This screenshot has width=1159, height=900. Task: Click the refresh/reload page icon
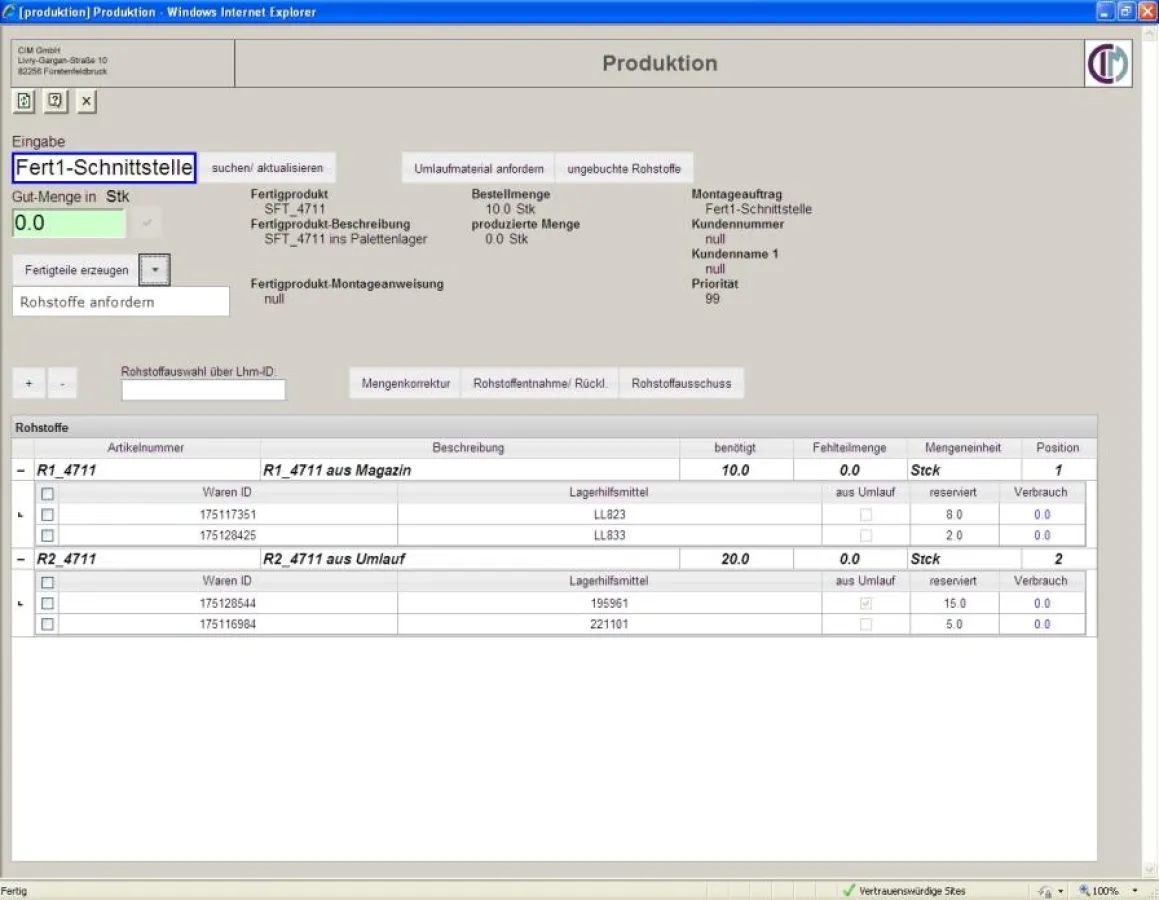(x=22, y=101)
